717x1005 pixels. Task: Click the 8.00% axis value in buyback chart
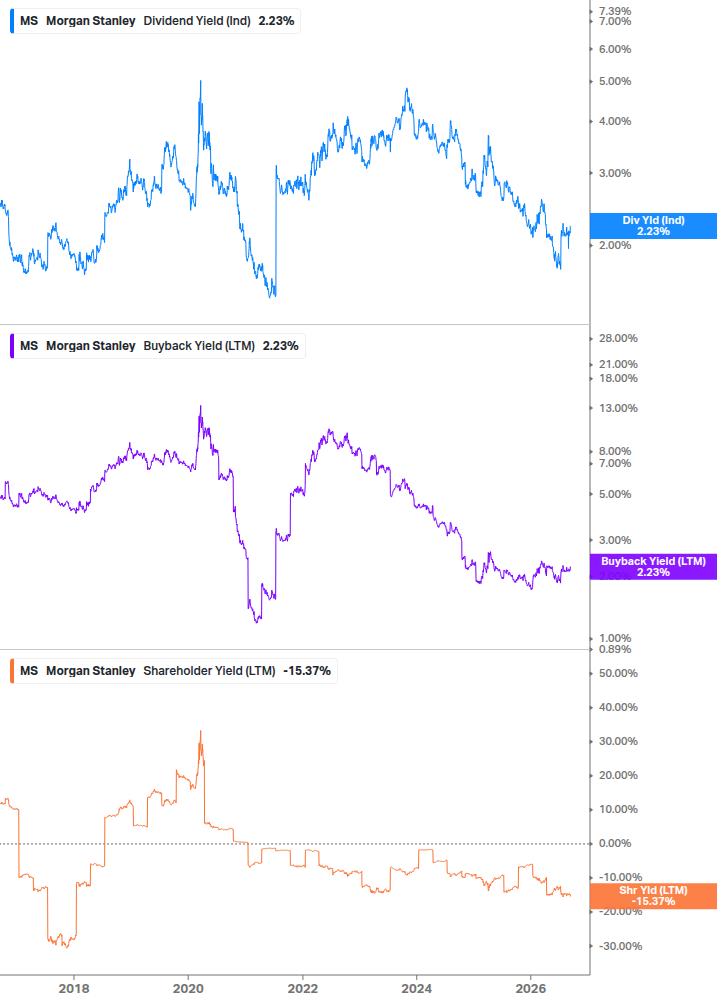(x=614, y=451)
